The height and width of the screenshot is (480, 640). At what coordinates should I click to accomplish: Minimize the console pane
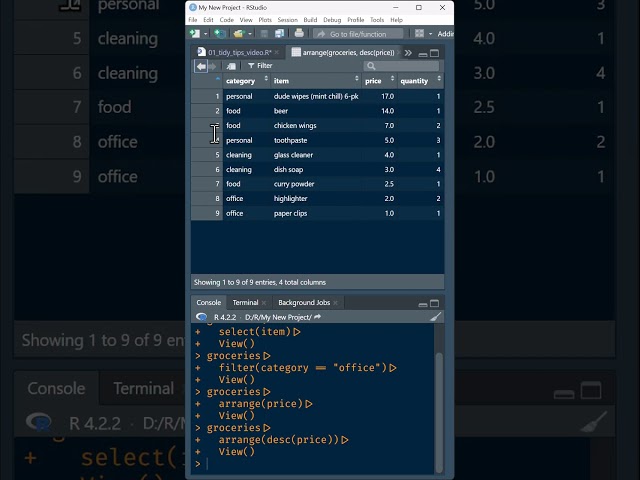click(x=423, y=304)
